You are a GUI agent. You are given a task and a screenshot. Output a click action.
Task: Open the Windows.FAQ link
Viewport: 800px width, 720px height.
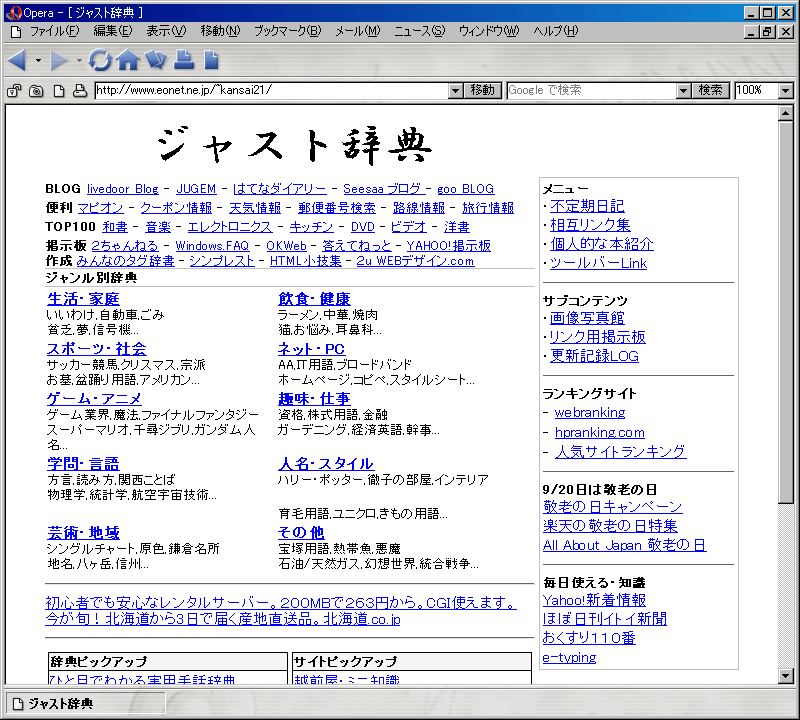[212, 245]
